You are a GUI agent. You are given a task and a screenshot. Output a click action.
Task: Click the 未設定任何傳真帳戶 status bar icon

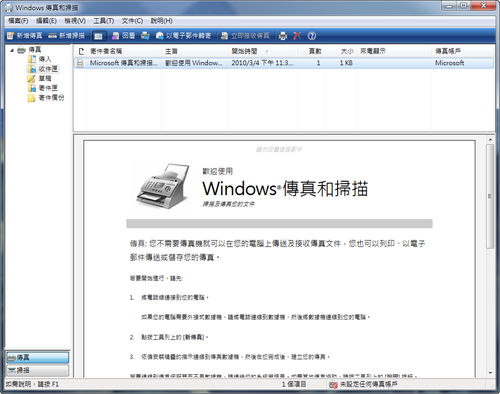coord(333,385)
